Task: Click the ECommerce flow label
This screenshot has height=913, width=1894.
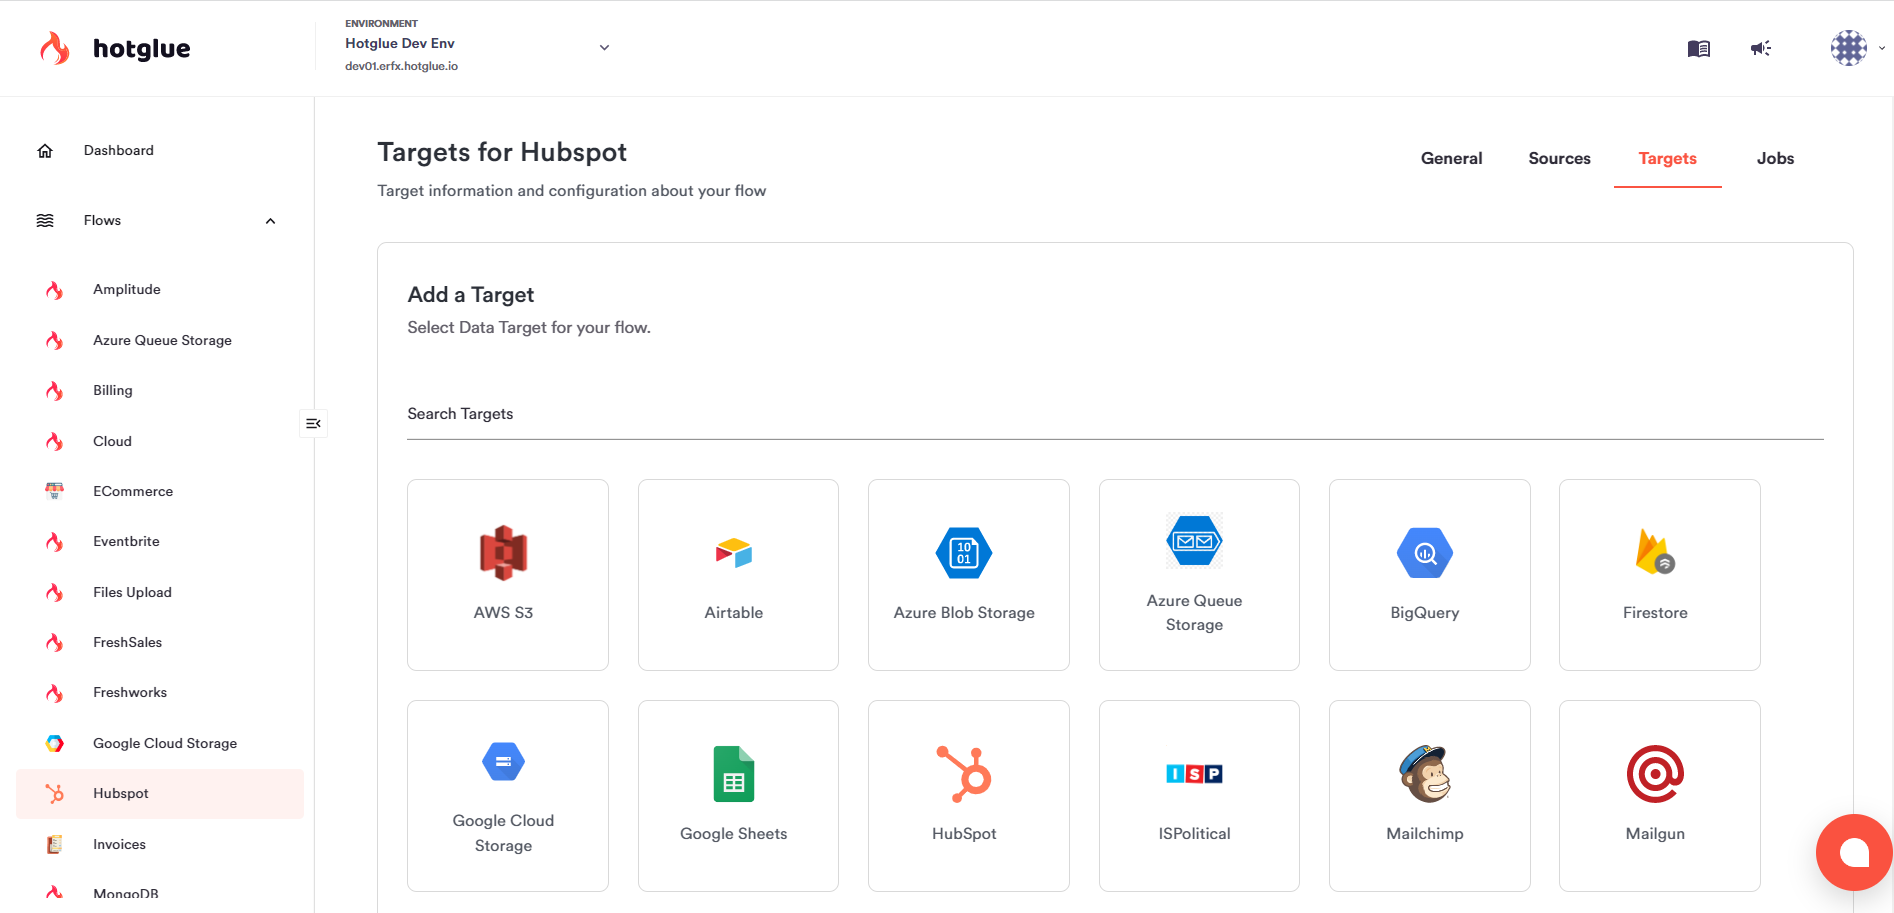Action: tap(133, 491)
